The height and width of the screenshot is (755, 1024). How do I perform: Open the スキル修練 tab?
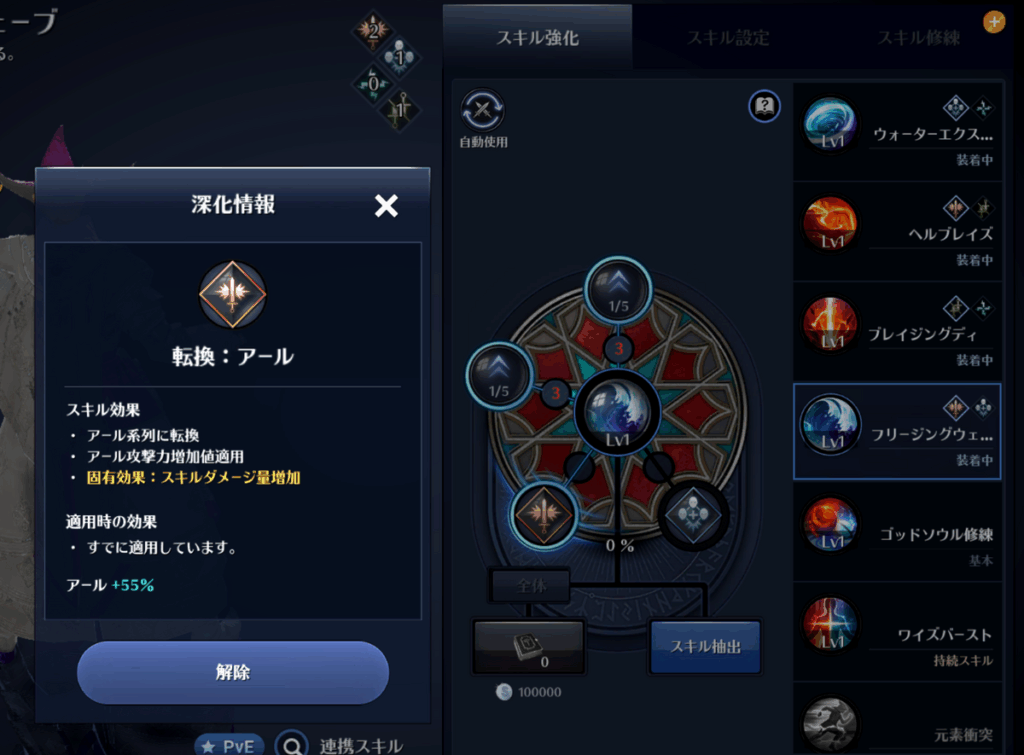point(919,38)
